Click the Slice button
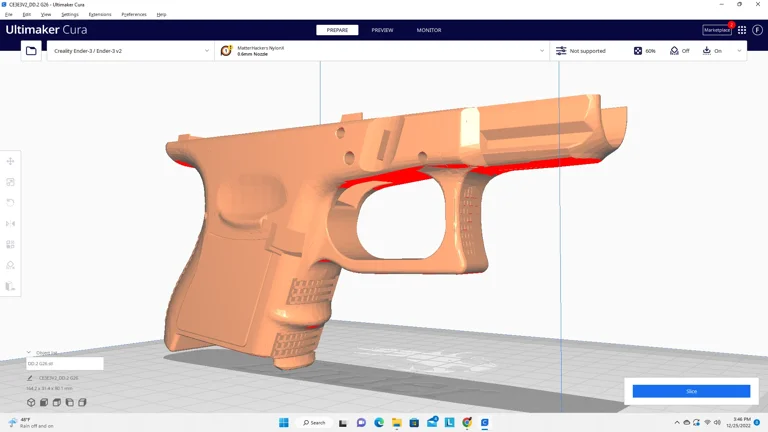768x432 pixels. coord(691,391)
